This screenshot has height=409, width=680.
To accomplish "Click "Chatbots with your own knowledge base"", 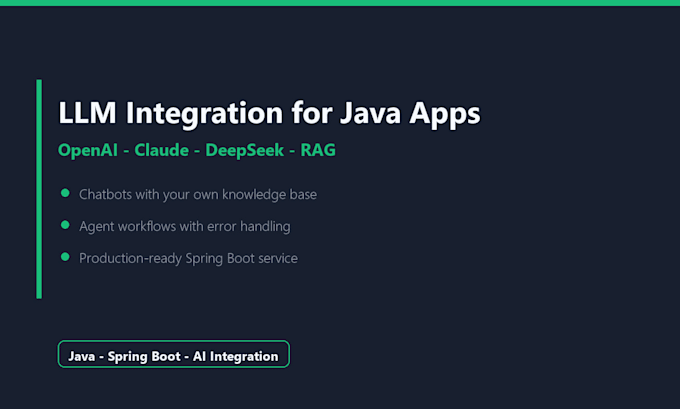I will click(198, 195).
